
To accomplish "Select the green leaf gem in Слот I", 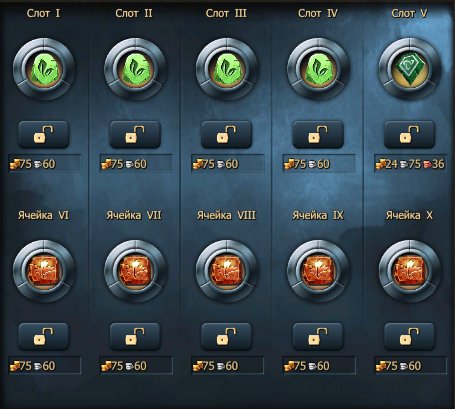I will point(44,69).
